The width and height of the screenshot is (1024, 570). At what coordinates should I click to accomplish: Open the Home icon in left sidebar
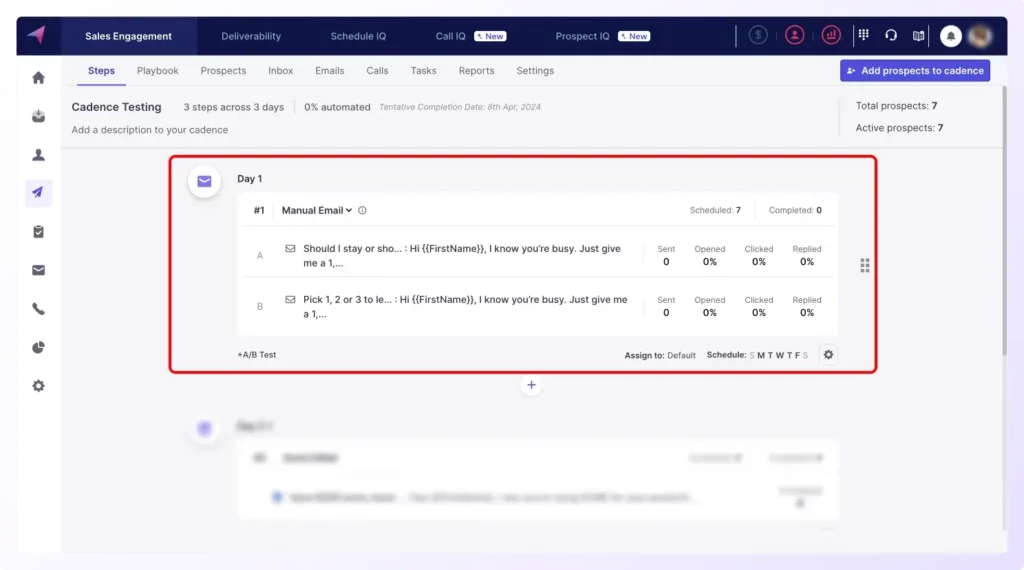point(39,78)
